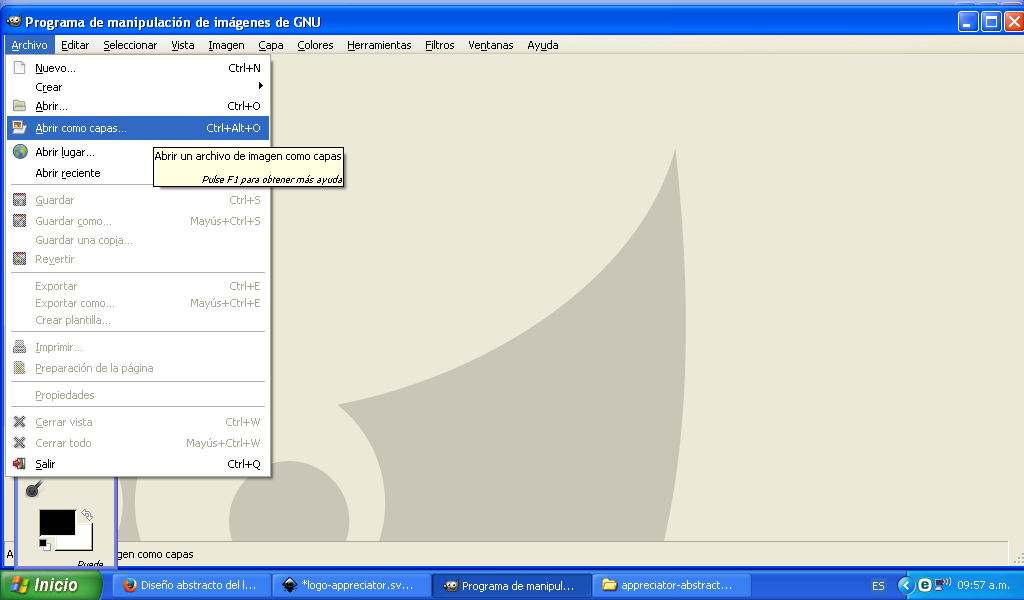Select the Dodge/Burn tool in the toolbox
Viewport: 1024px width, 600px height.
(33, 488)
